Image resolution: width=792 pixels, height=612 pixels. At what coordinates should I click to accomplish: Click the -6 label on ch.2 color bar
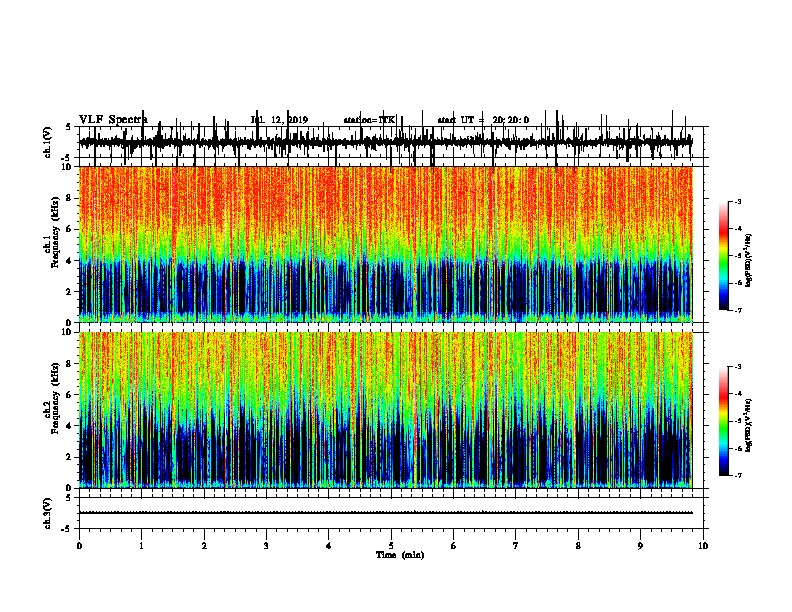(737, 448)
